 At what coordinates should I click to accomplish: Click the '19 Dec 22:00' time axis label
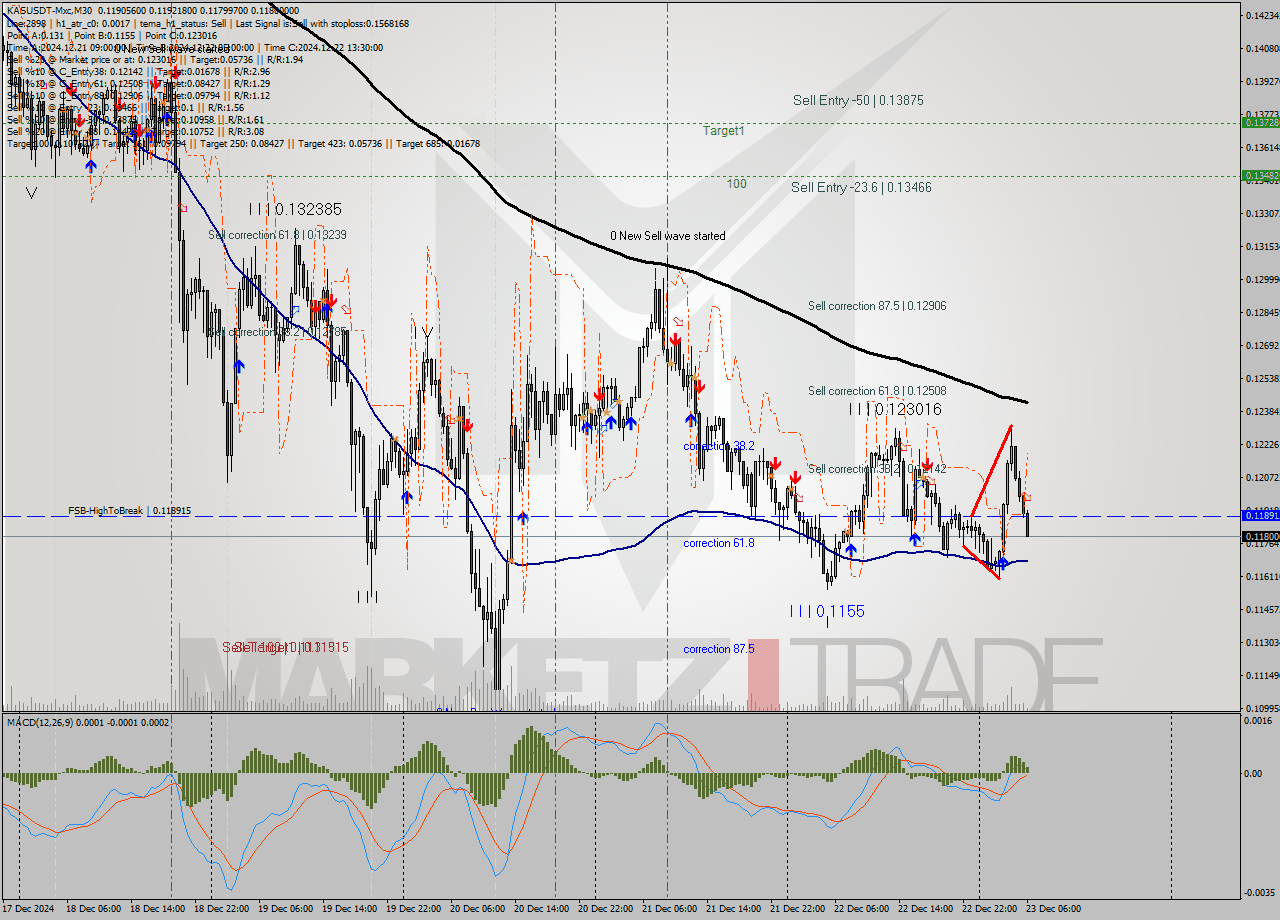416,909
